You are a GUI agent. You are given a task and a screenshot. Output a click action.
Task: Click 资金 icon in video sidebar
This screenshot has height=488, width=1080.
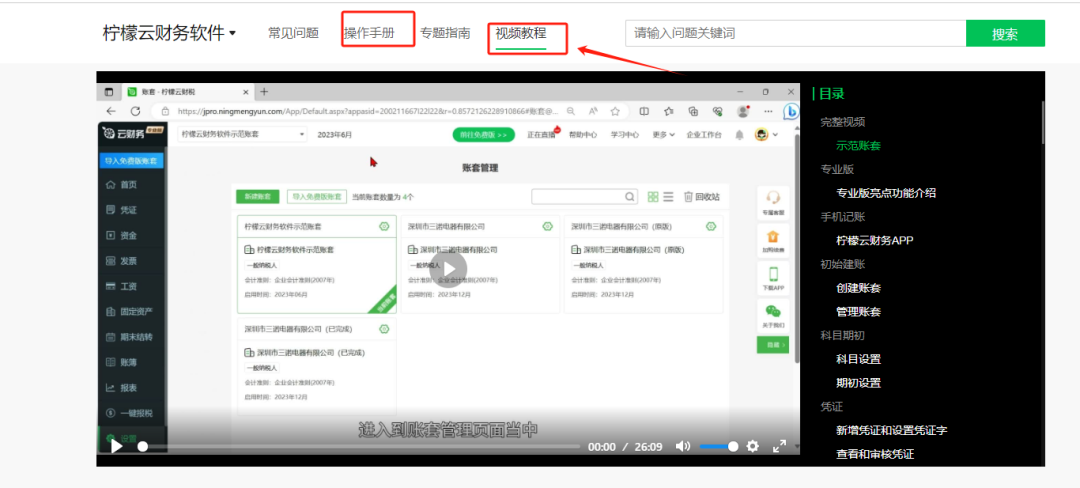tap(110, 235)
